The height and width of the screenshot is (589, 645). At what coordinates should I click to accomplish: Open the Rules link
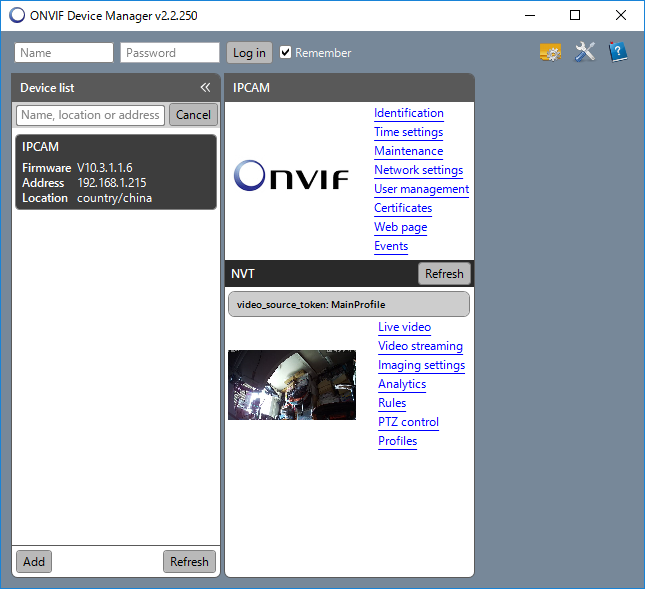tap(392, 403)
